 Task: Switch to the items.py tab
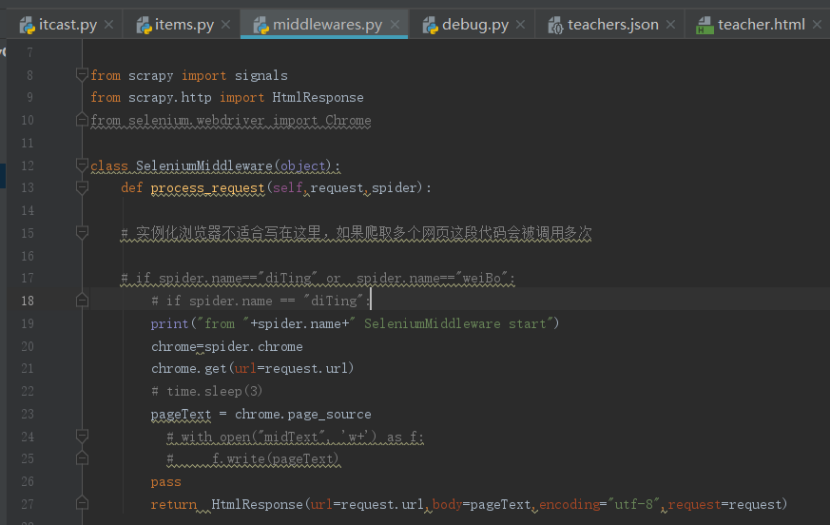(184, 24)
